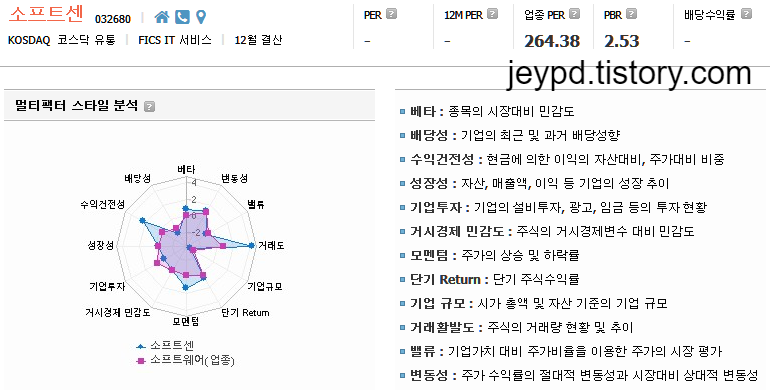Click the PBR value 2.53
Screen dimensions: 770x390
coord(622,41)
